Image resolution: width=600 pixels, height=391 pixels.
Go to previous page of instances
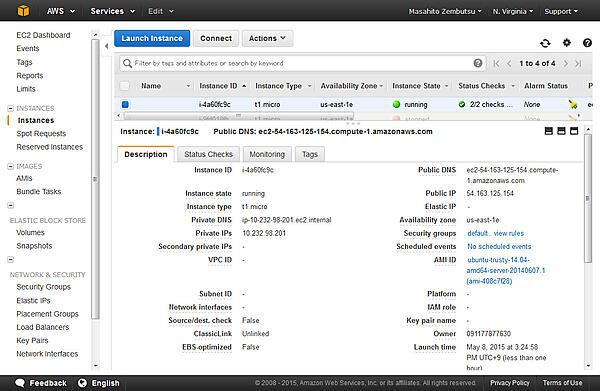(509, 64)
